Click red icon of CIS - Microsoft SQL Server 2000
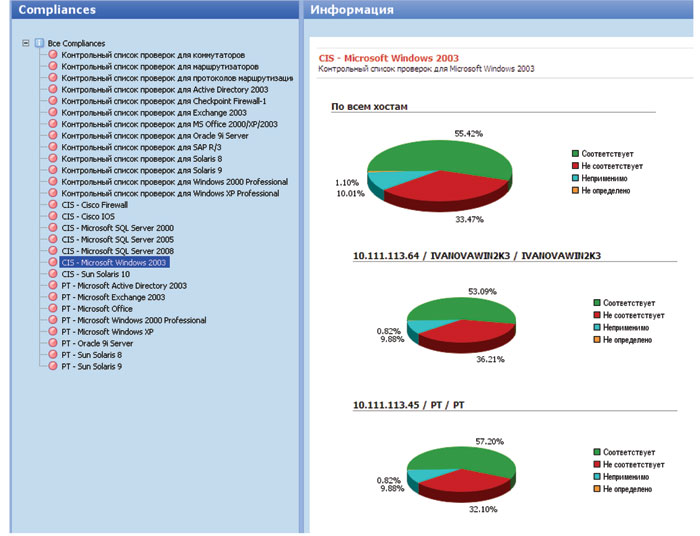The width and height of the screenshot is (700, 536). coord(53,228)
